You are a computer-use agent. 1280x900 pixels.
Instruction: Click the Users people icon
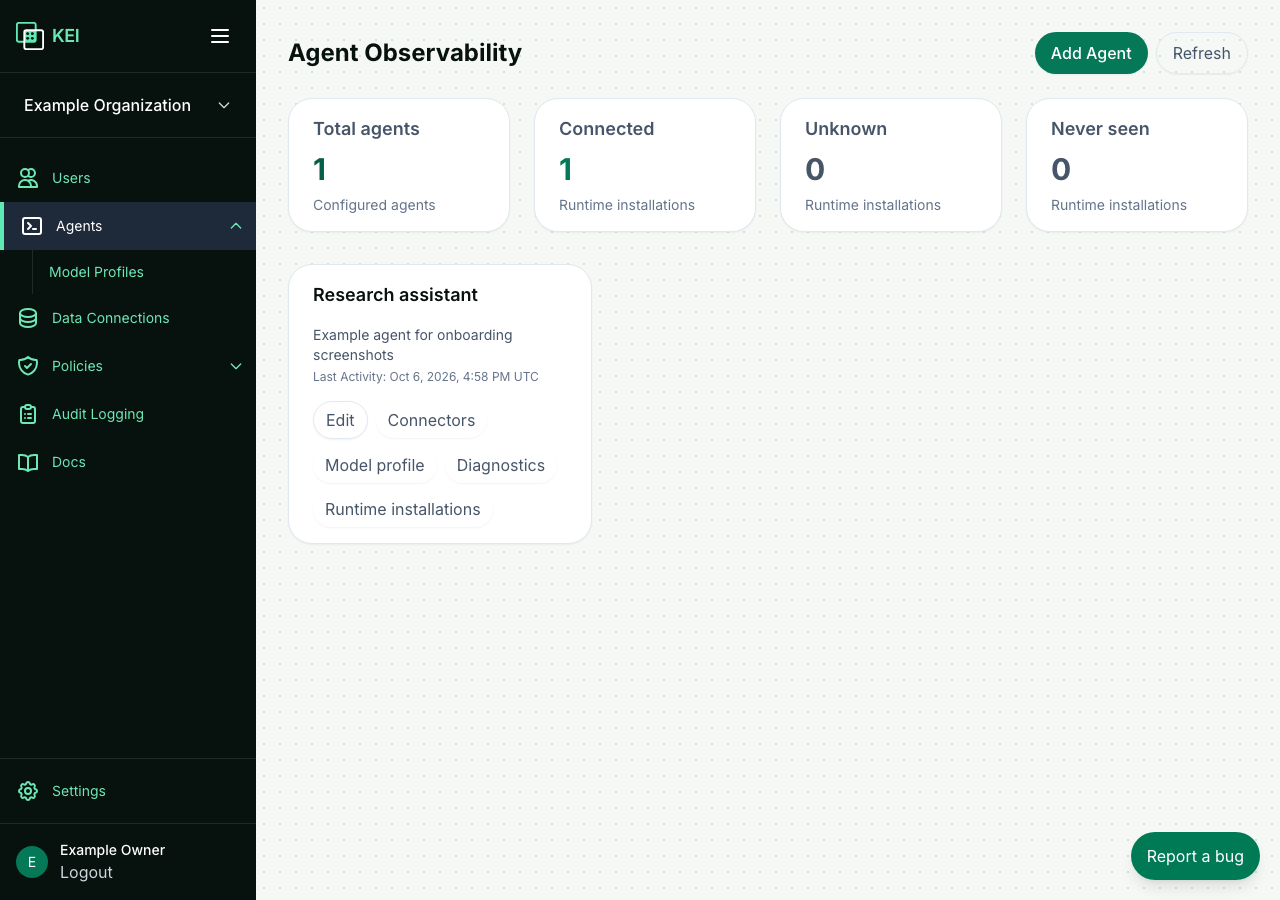(28, 178)
